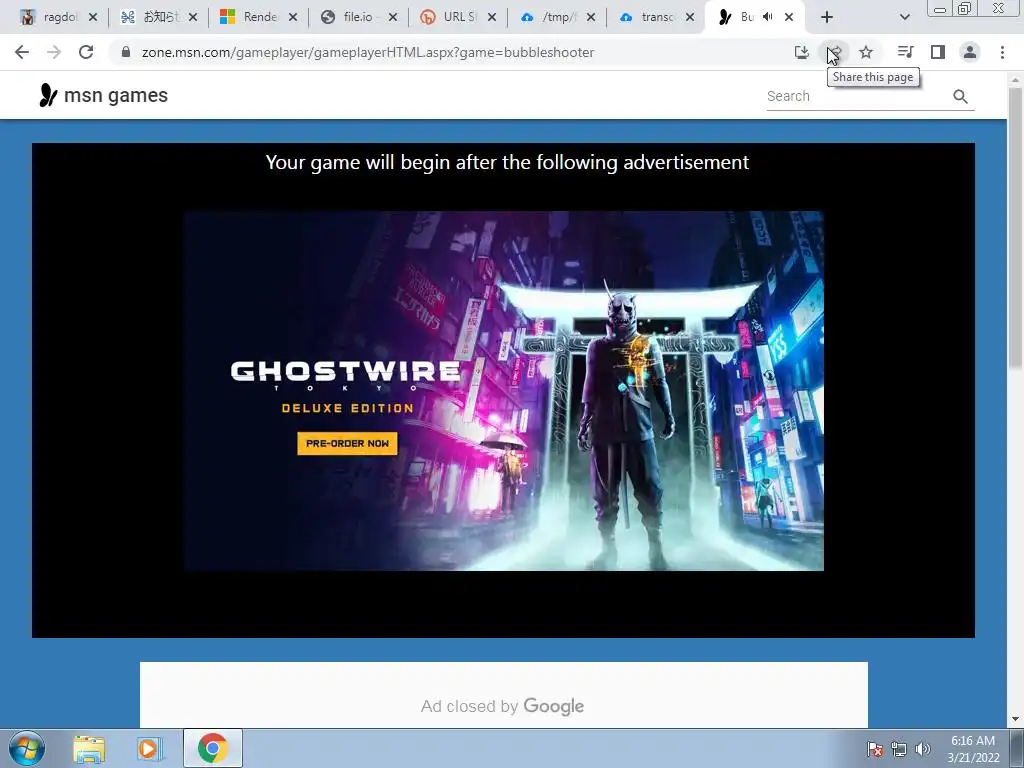Click the network tray icon
The image size is (1024, 768).
click(x=899, y=749)
